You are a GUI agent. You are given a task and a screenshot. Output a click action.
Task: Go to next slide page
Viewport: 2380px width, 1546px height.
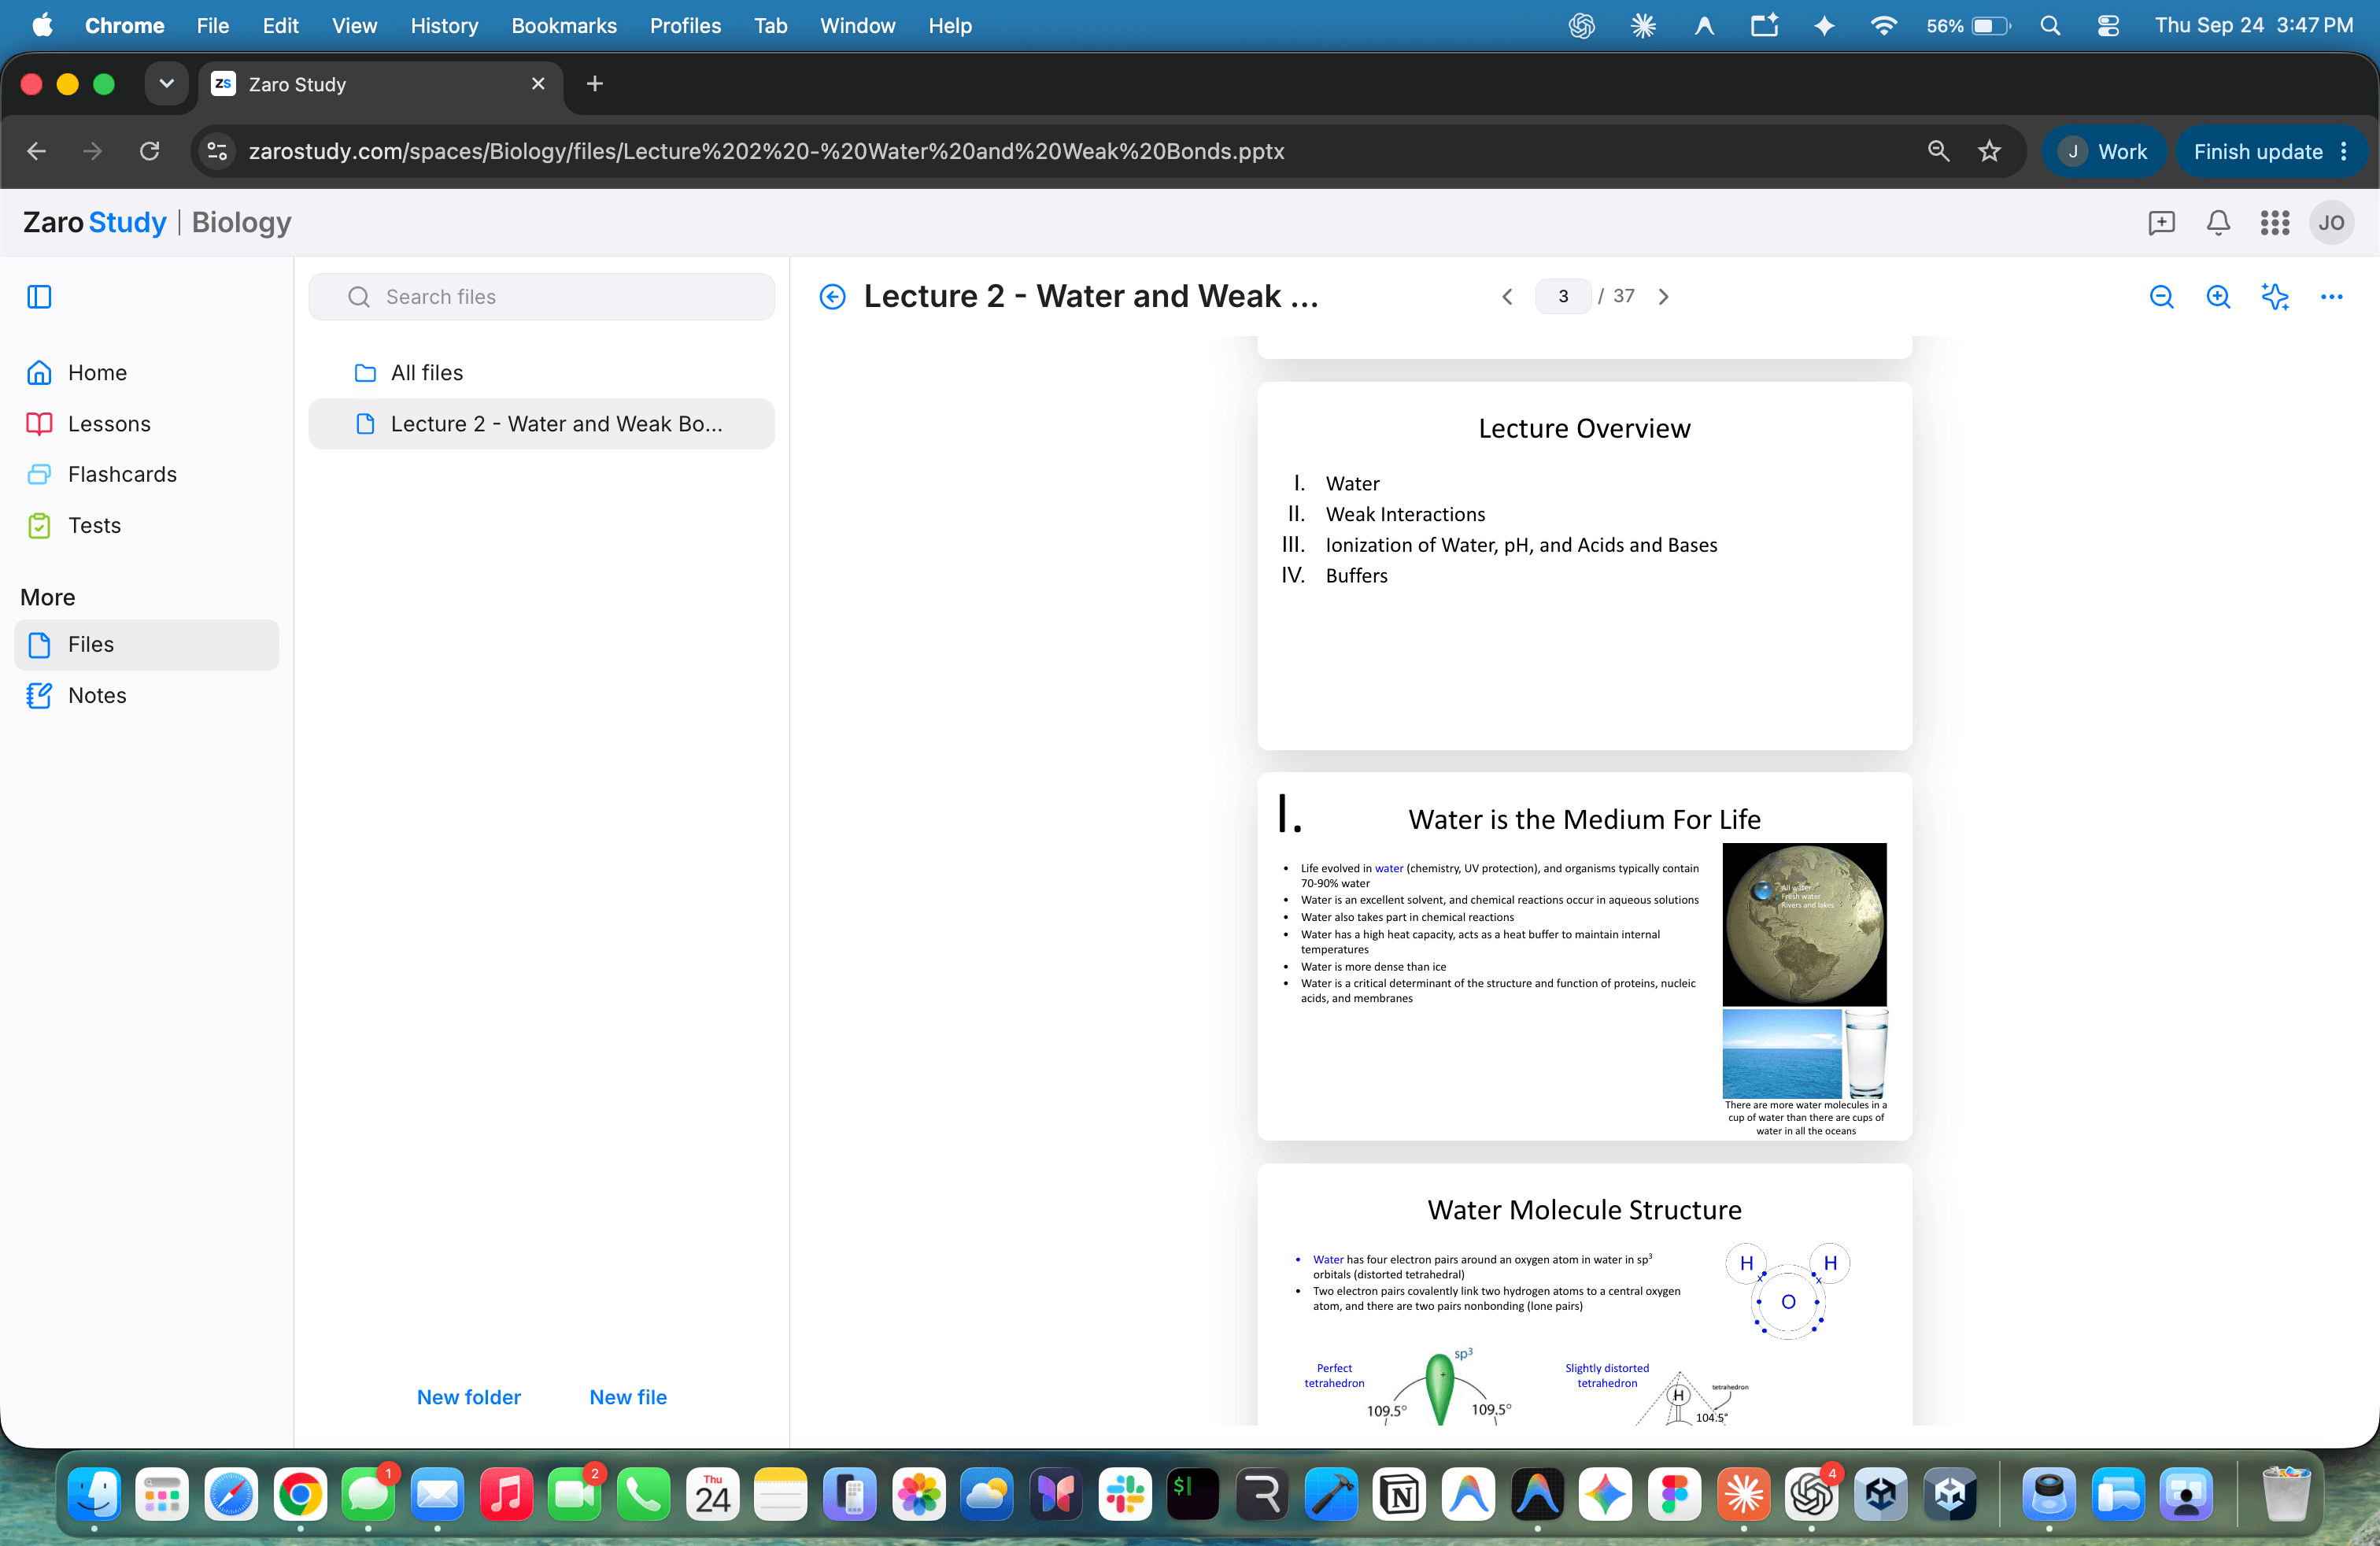tap(1663, 297)
